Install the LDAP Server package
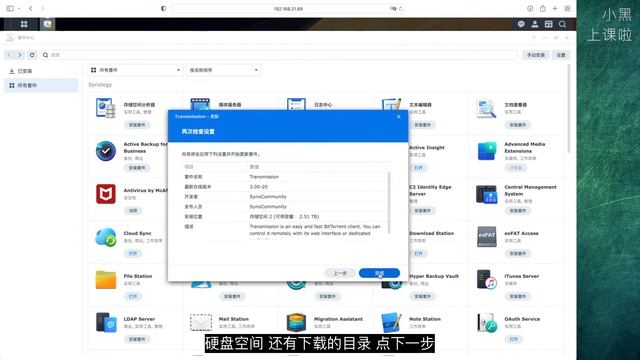The height and width of the screenshot is (360, 640). pos(137,339)
